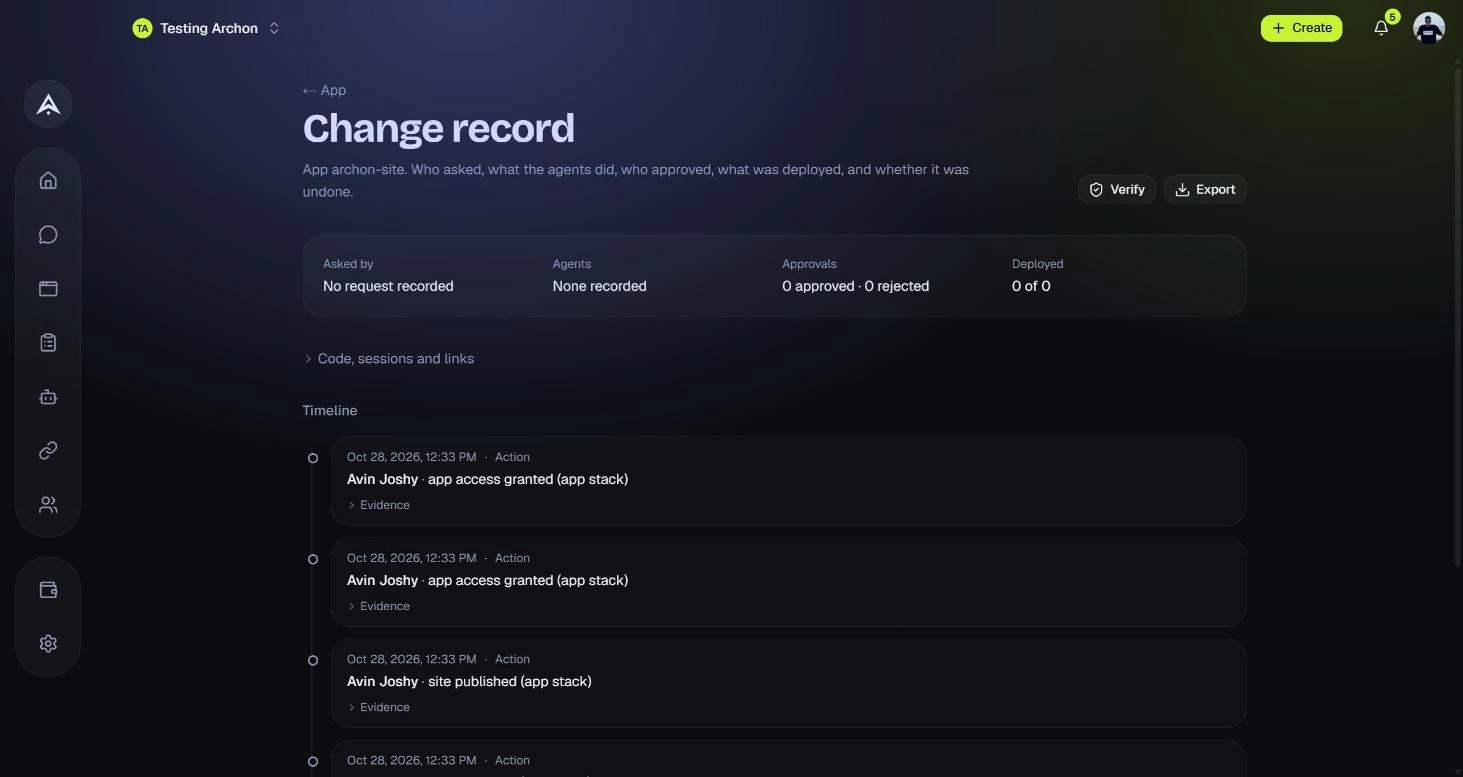Click 'Avin Joshy · site published (app stack)' text
Screen dimensions: 1463x777
(x=469, y=682)
